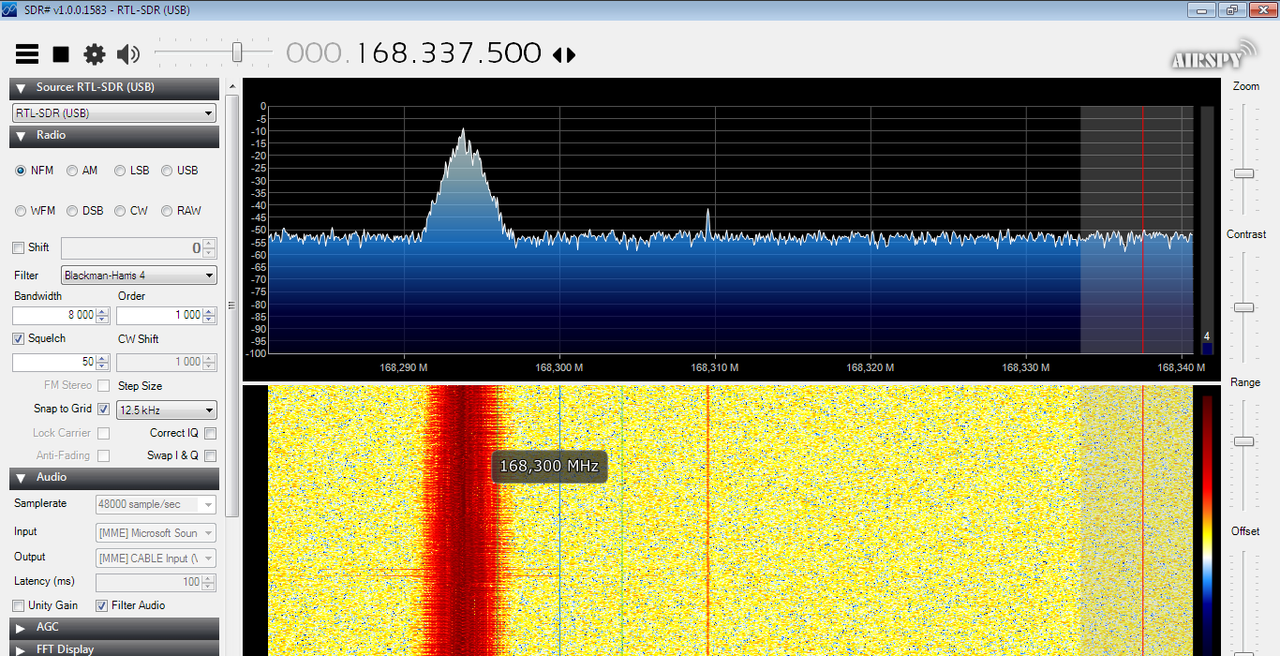Open the configuration gear icon
Viewport: 1280px width, 656px height.
point(94,54)
